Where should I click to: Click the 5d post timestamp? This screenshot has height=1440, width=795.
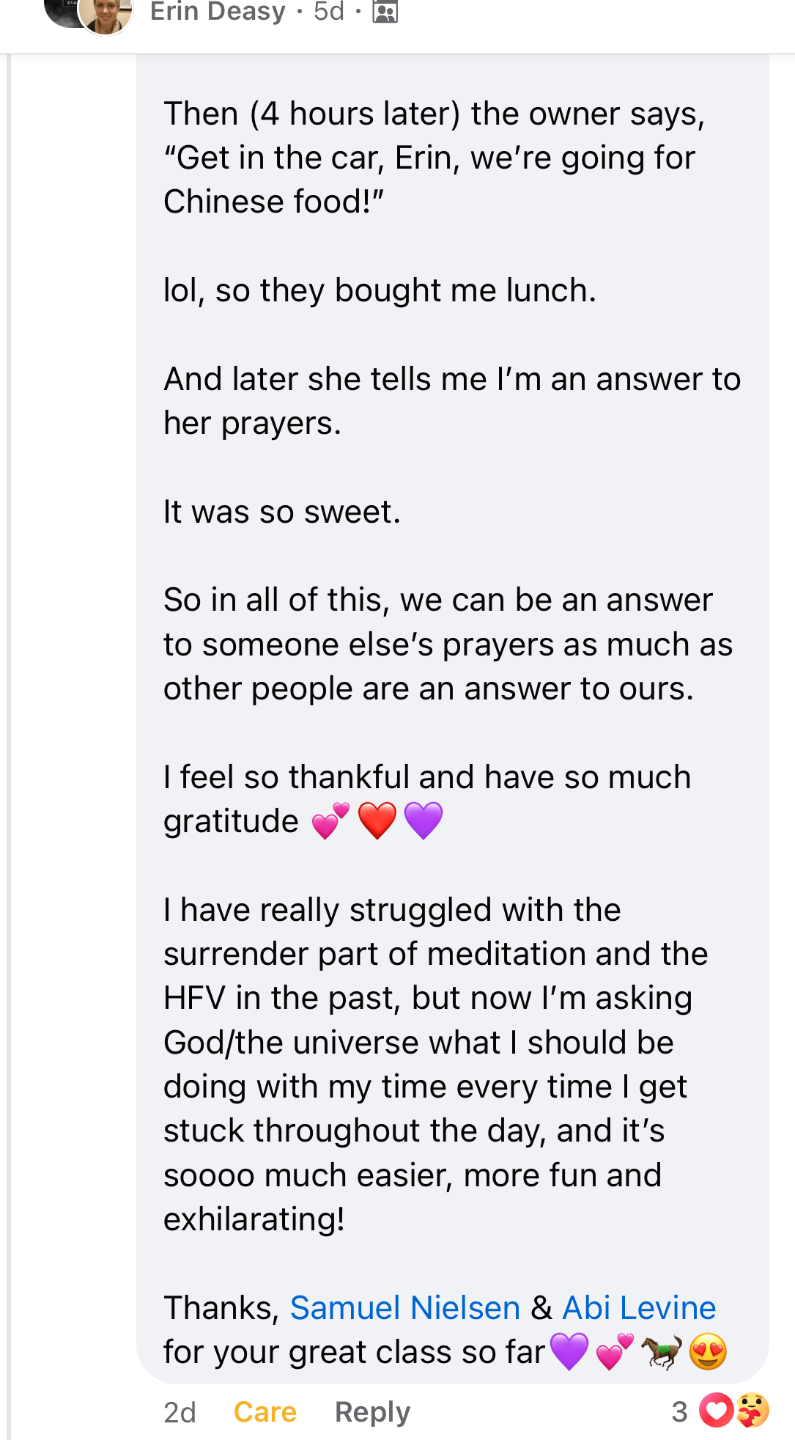[x=329, y=12]
